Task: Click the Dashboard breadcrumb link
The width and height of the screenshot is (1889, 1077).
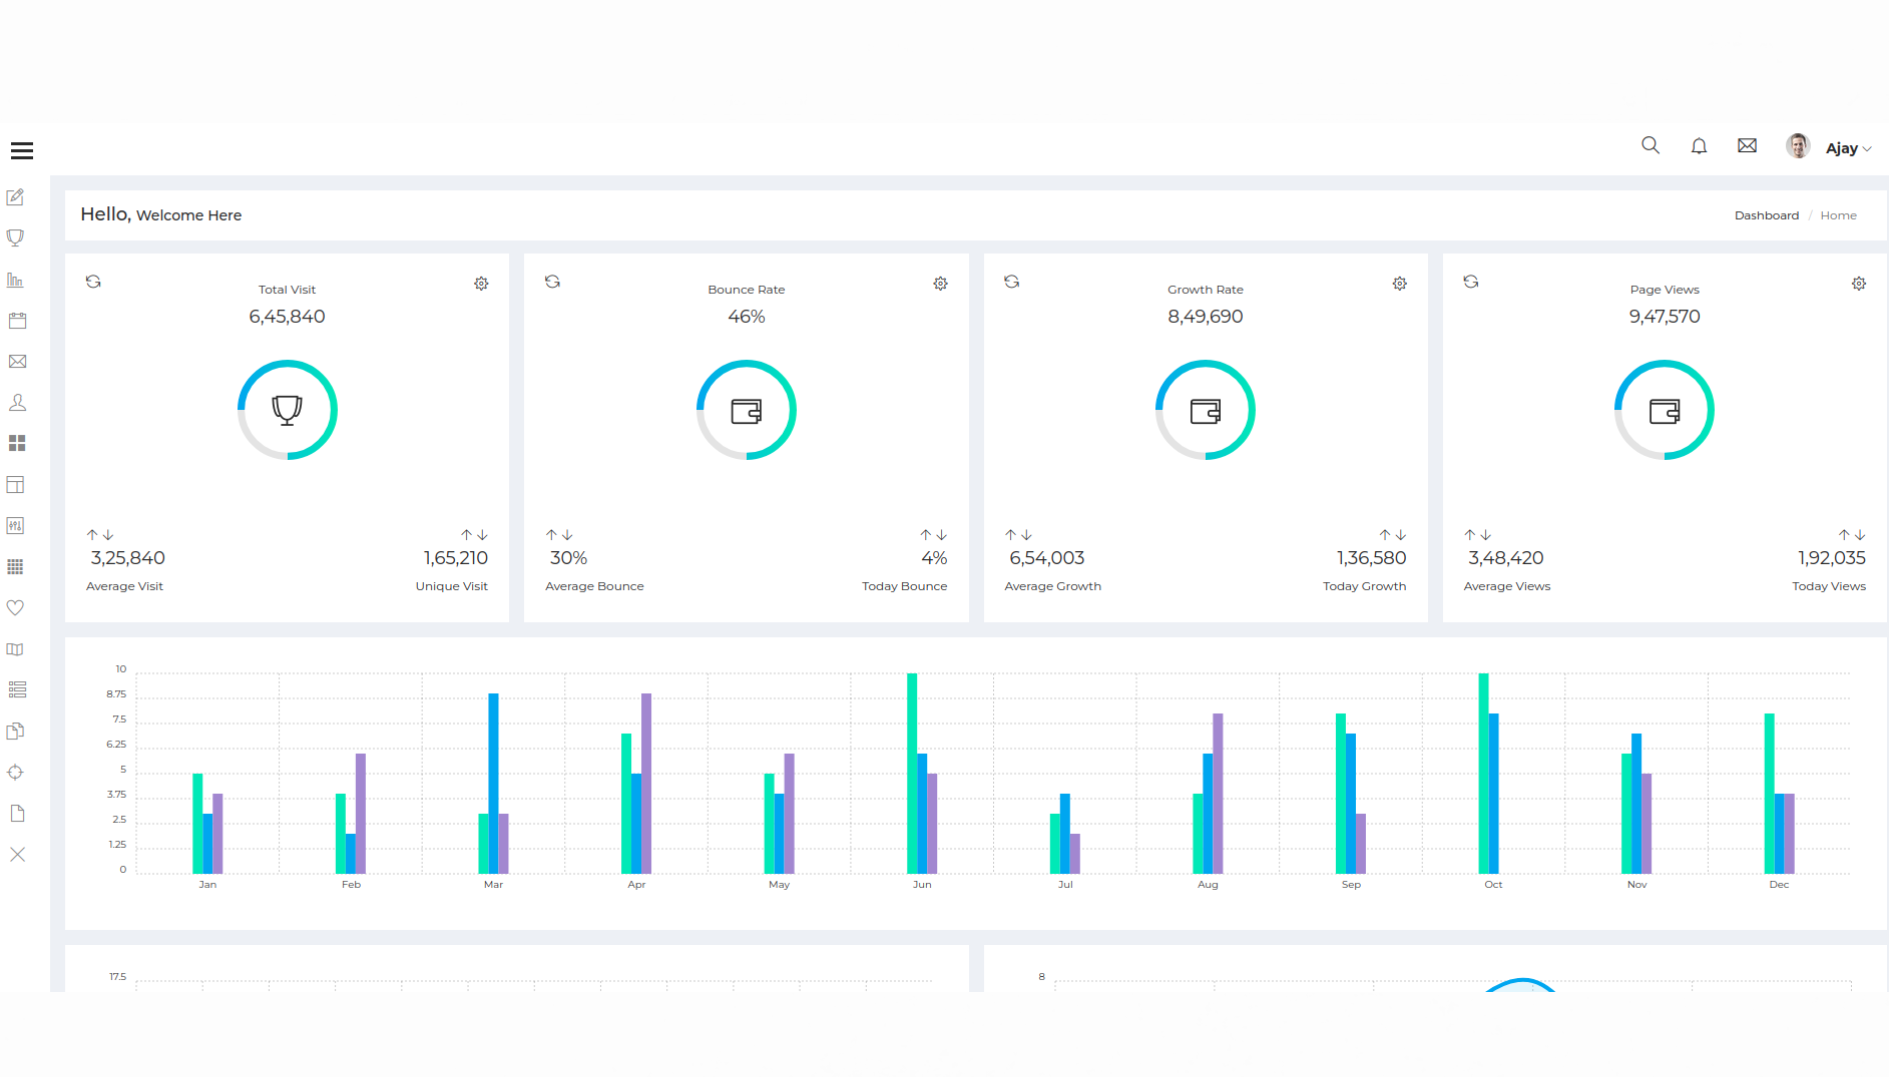Action: tap(1766, 216)
